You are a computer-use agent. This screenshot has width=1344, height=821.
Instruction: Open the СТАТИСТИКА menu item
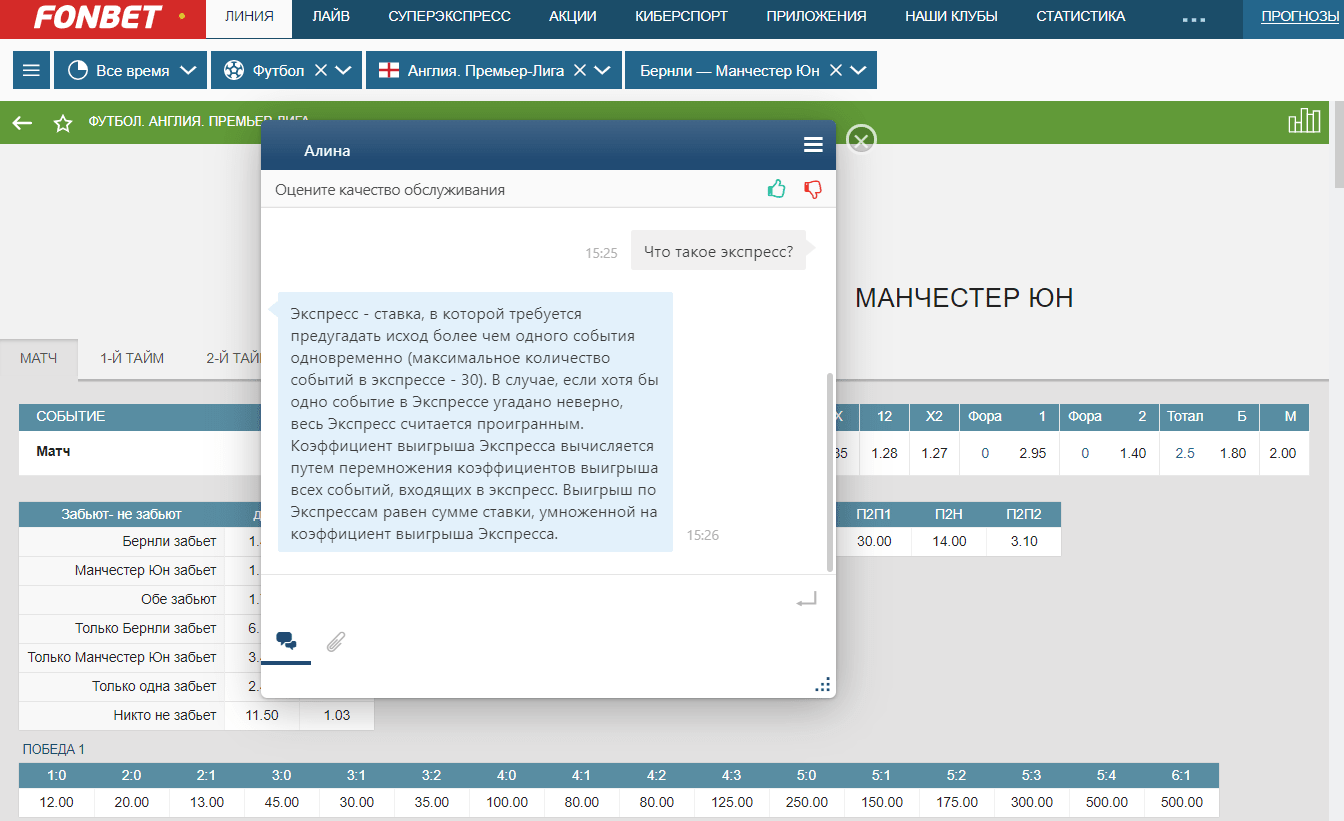1080,17
